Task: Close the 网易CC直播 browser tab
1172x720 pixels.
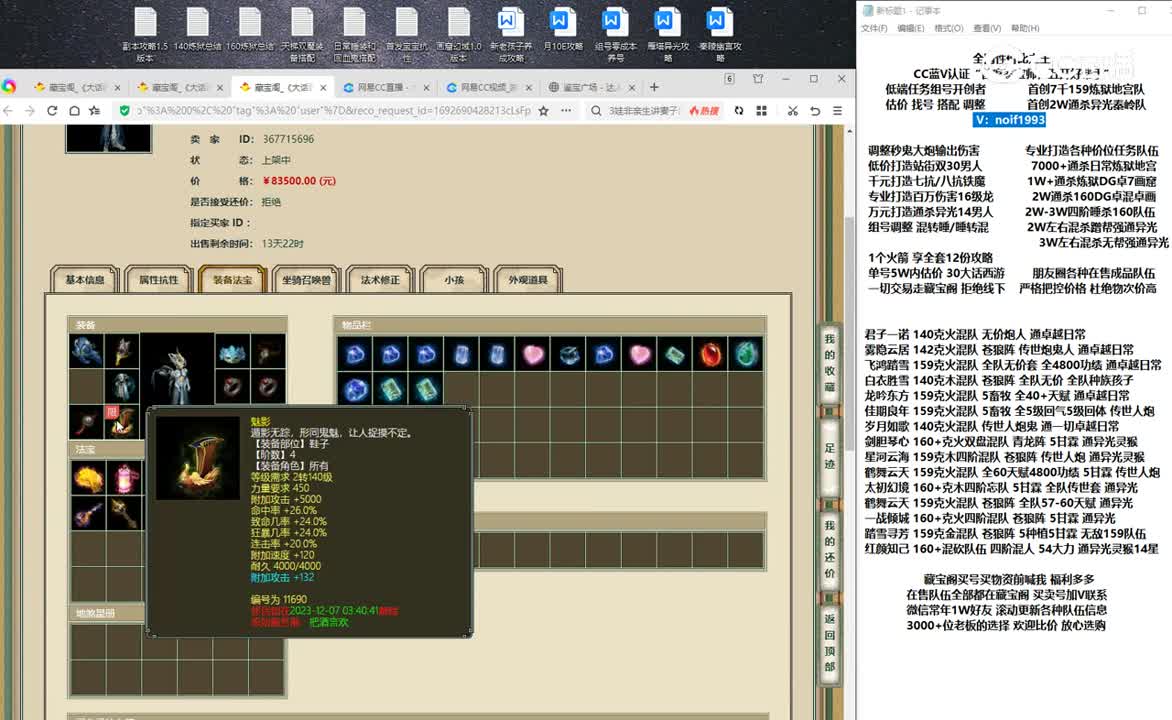Action: coord(426,87)
